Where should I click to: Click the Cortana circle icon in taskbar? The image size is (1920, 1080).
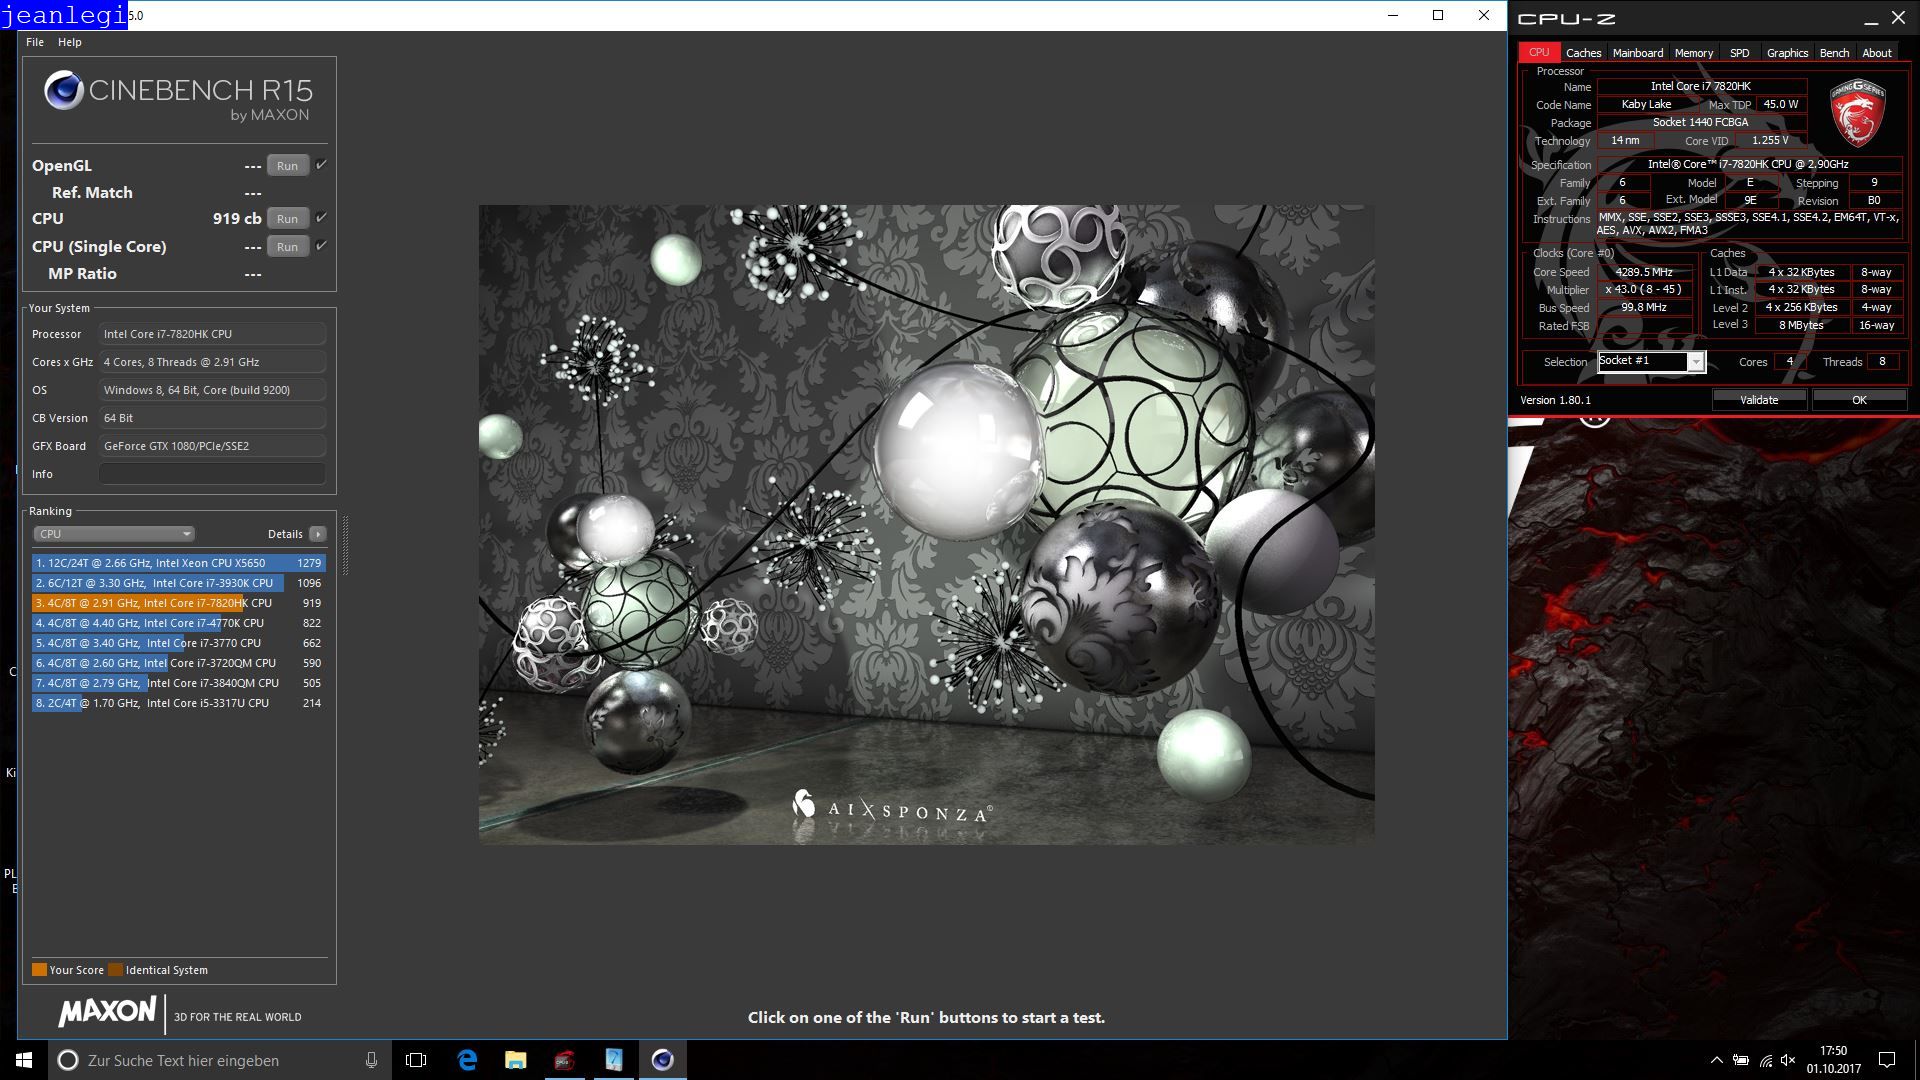coord(67,1060)
